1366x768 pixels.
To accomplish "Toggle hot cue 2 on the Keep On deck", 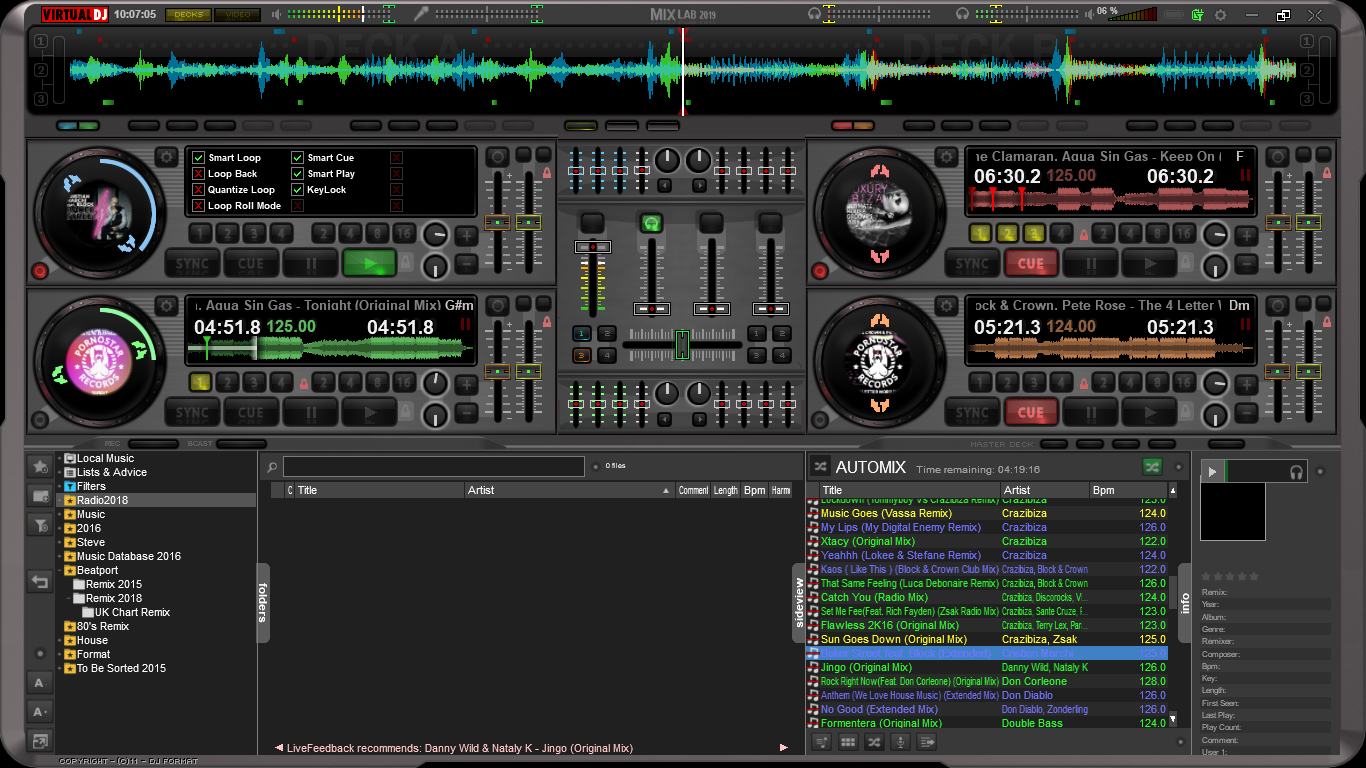I will click(x=1008, y=234).
